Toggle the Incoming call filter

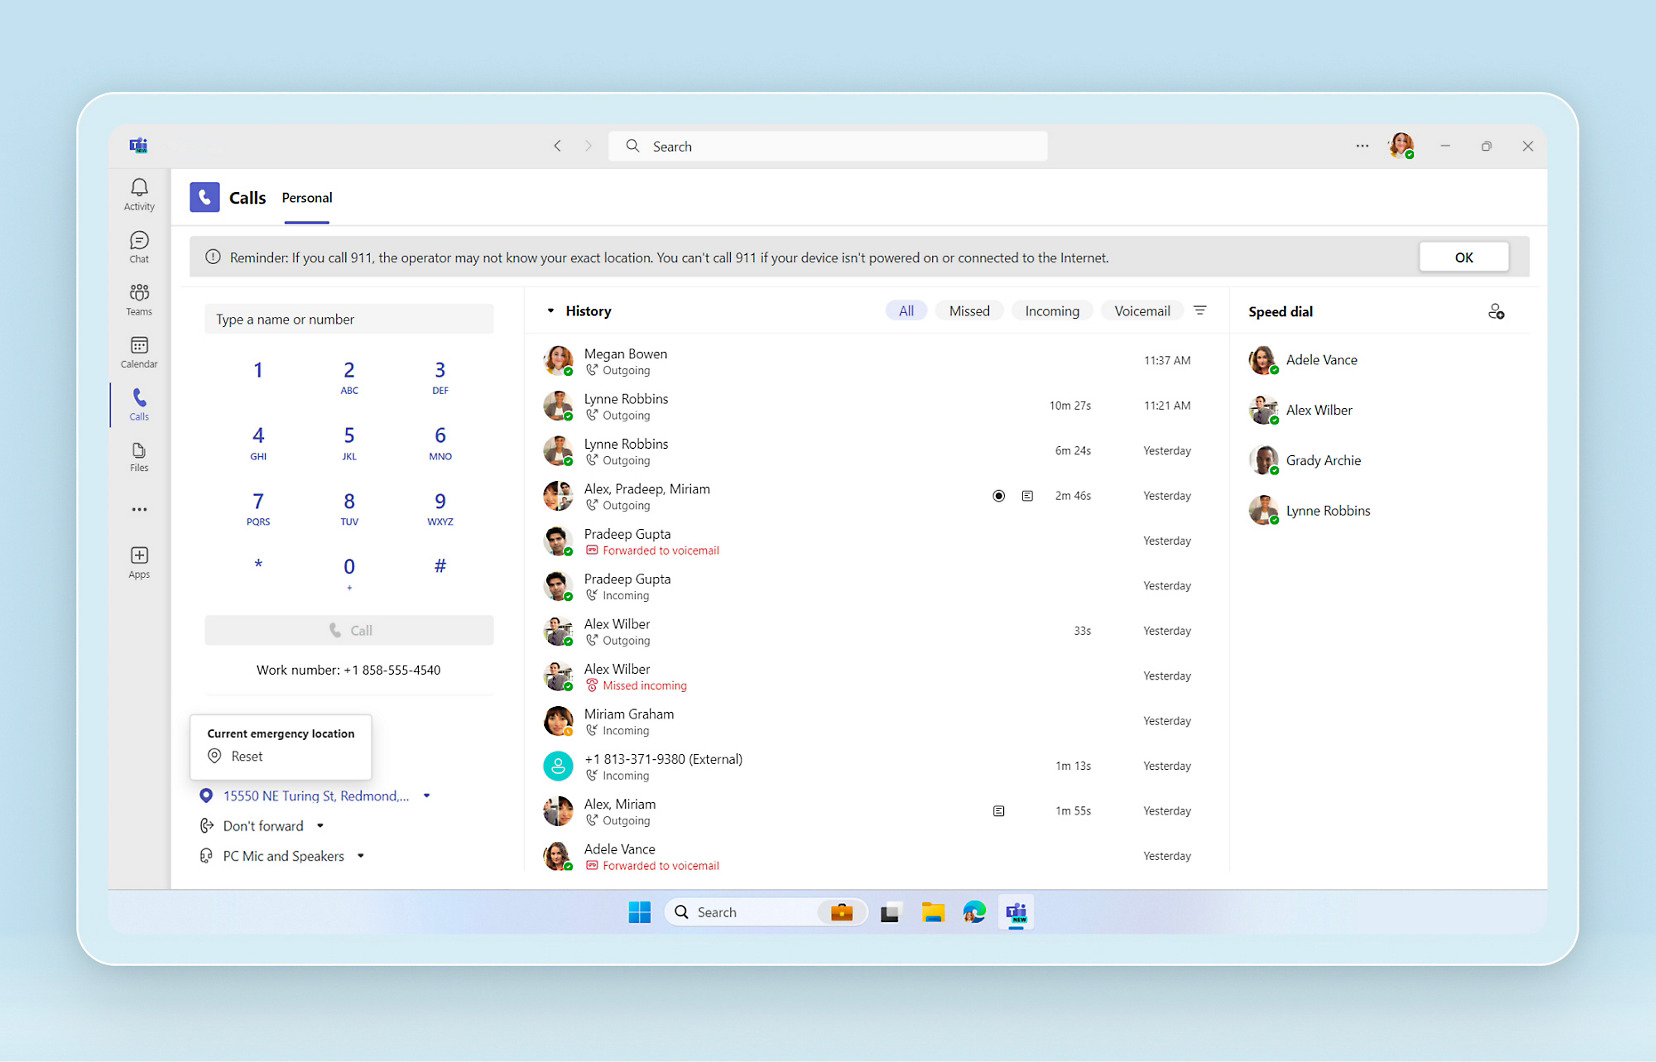click(1051, 311)
